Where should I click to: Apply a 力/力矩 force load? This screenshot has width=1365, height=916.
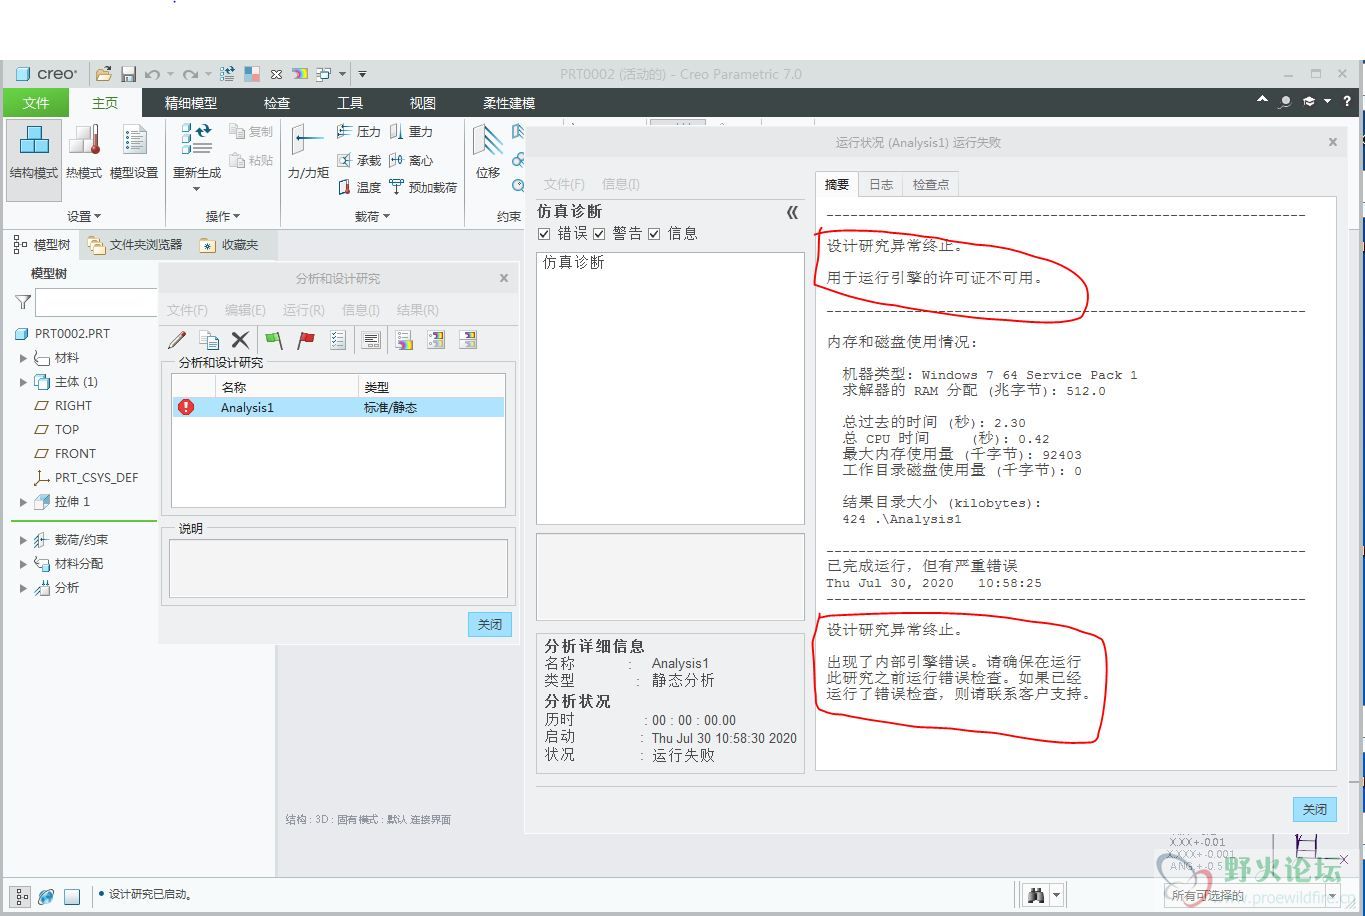point(308,152)
